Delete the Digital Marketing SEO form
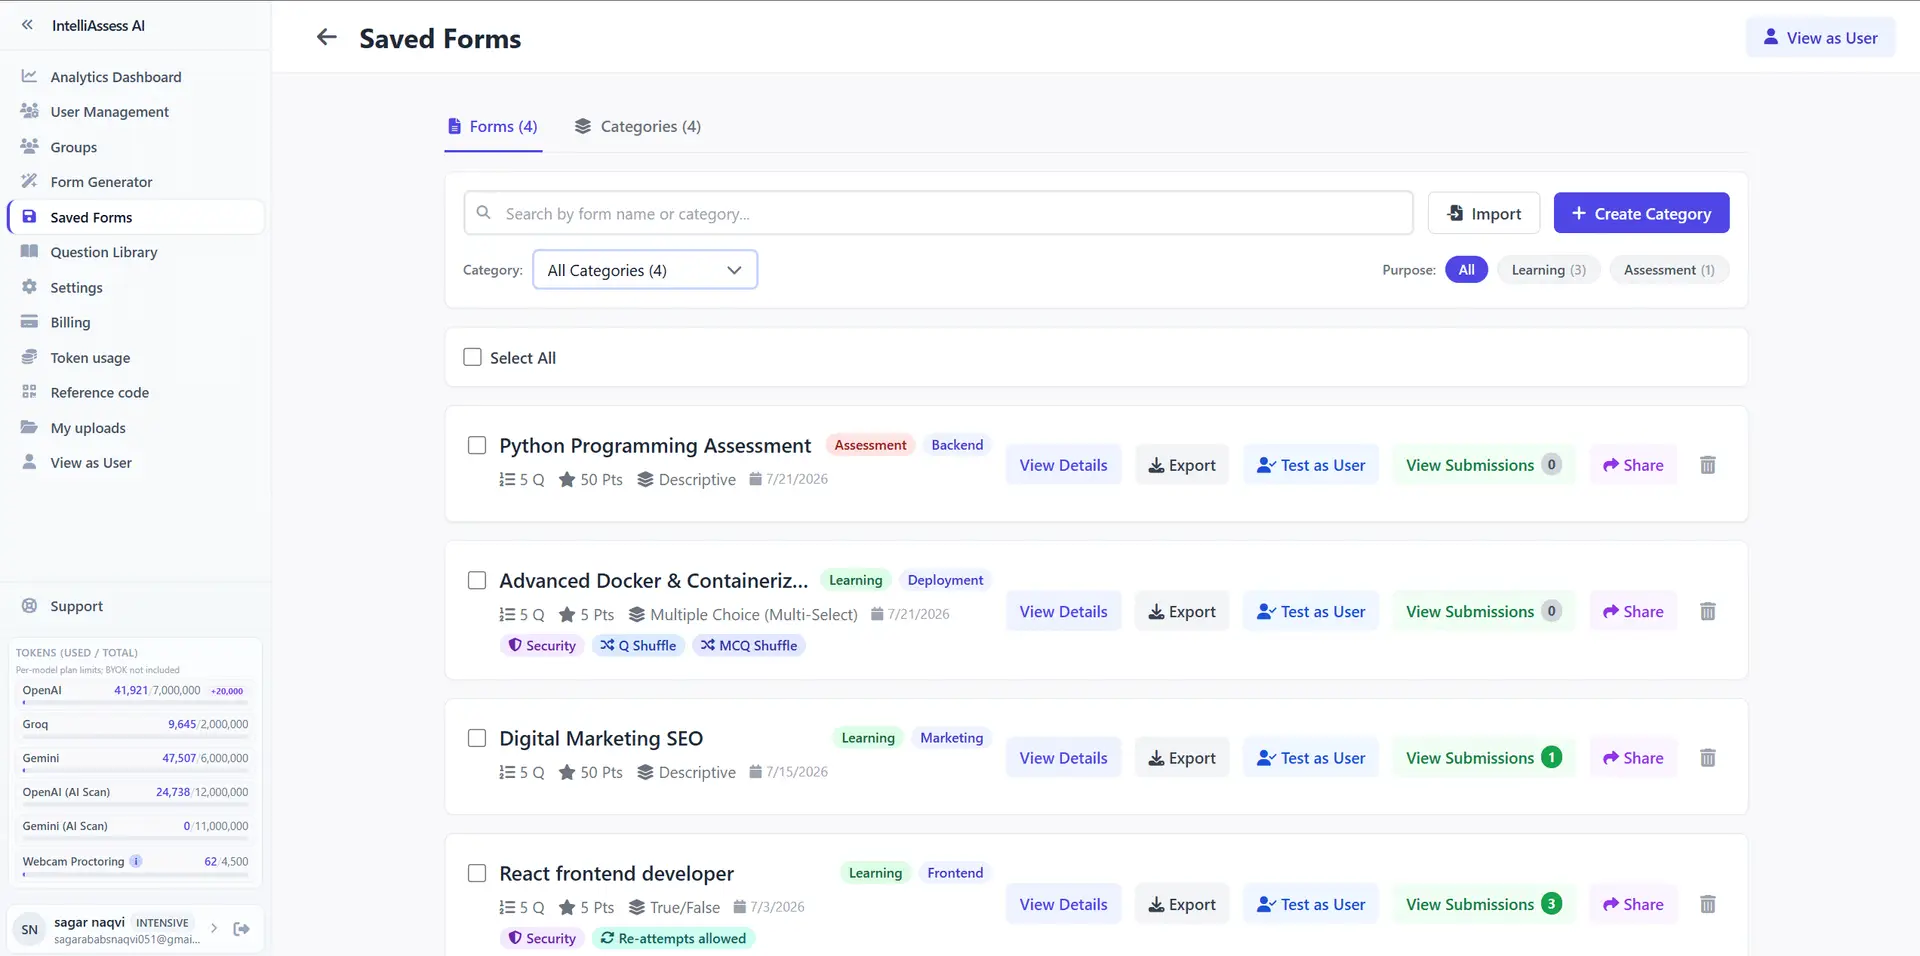This screenshot has height=956, width=1920. [1708, 758]
